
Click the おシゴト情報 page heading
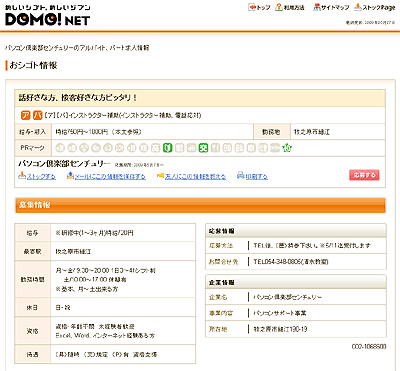click(33, 65)
